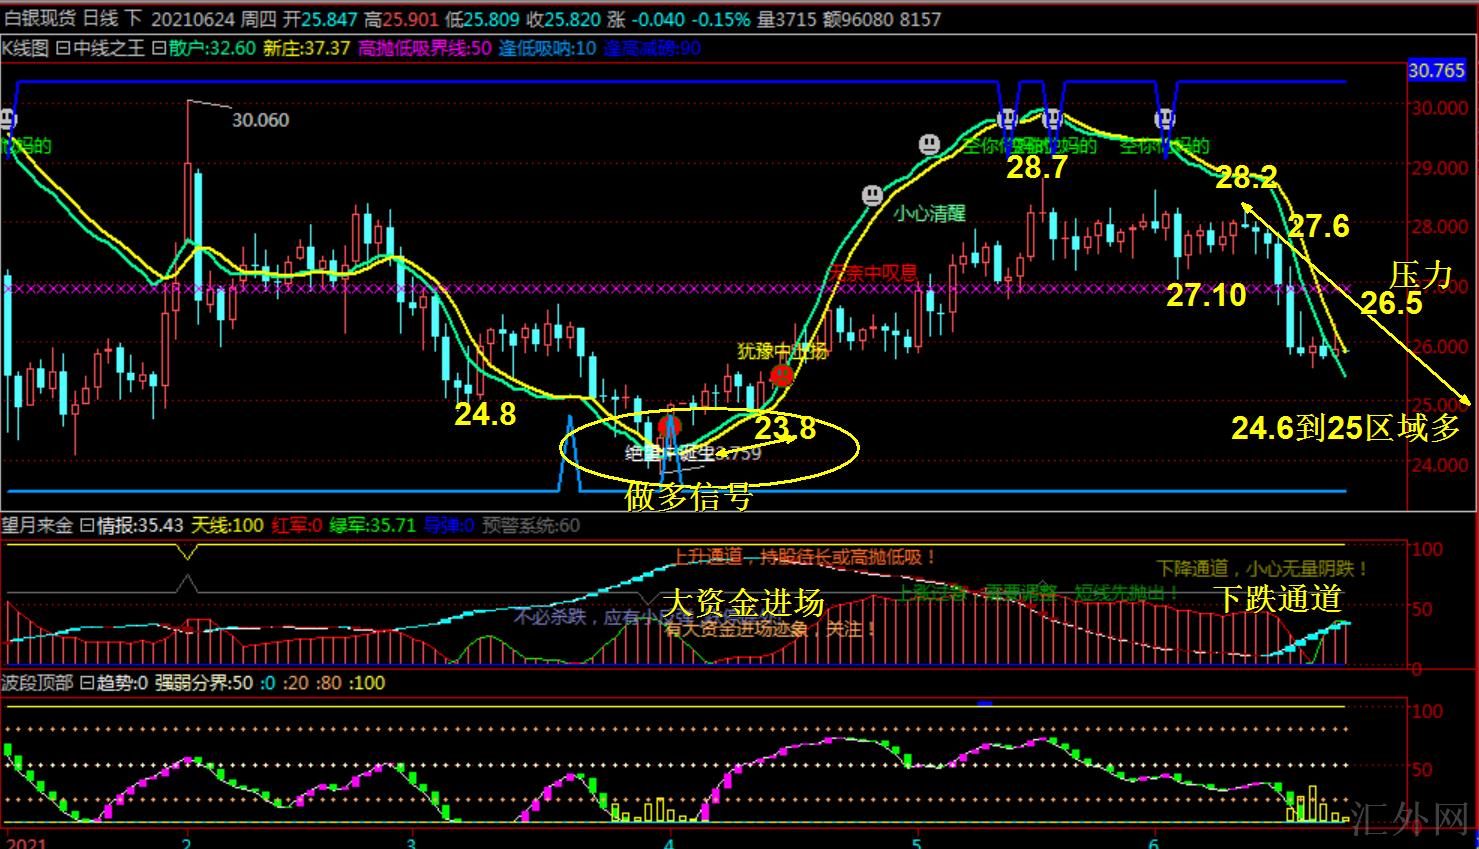This screenshot has width=1479, height=849.
Task: Click the 预警系统:60 value
Action: pos(530,526)
